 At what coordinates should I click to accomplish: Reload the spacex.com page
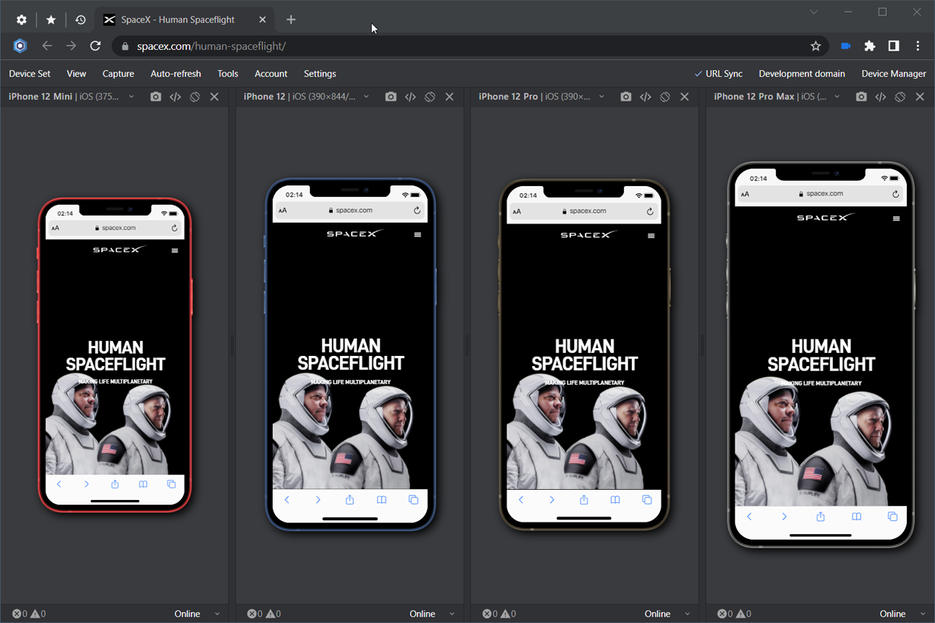[x=95, y=46]
